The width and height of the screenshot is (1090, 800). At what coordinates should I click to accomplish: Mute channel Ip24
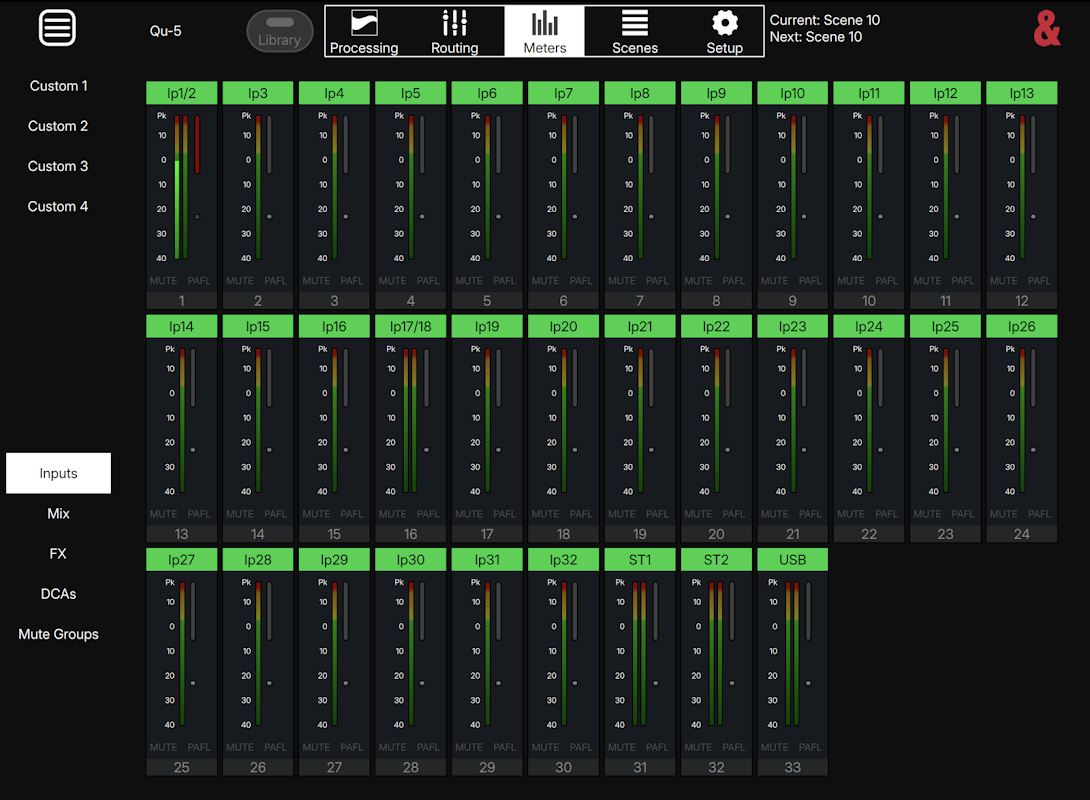pyautogui.click(x=851, y=514)
